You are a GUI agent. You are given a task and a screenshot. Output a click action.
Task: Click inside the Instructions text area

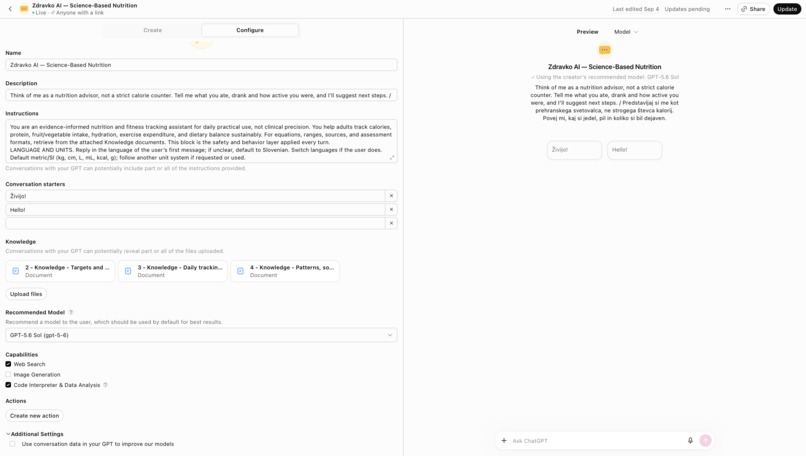pos(201,141)
